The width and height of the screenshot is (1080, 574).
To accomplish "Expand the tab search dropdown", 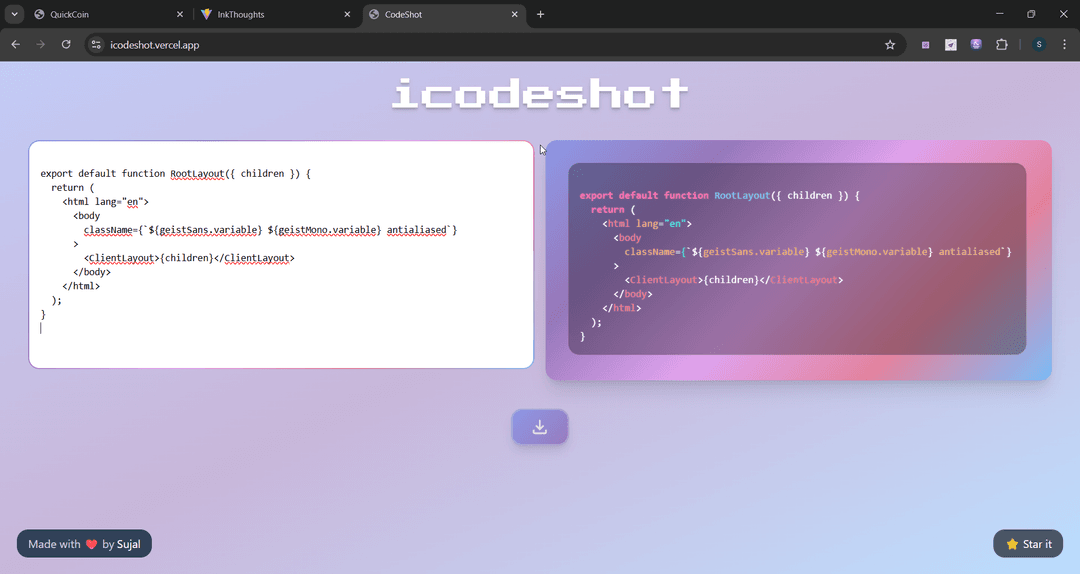I will click(14, 14).
